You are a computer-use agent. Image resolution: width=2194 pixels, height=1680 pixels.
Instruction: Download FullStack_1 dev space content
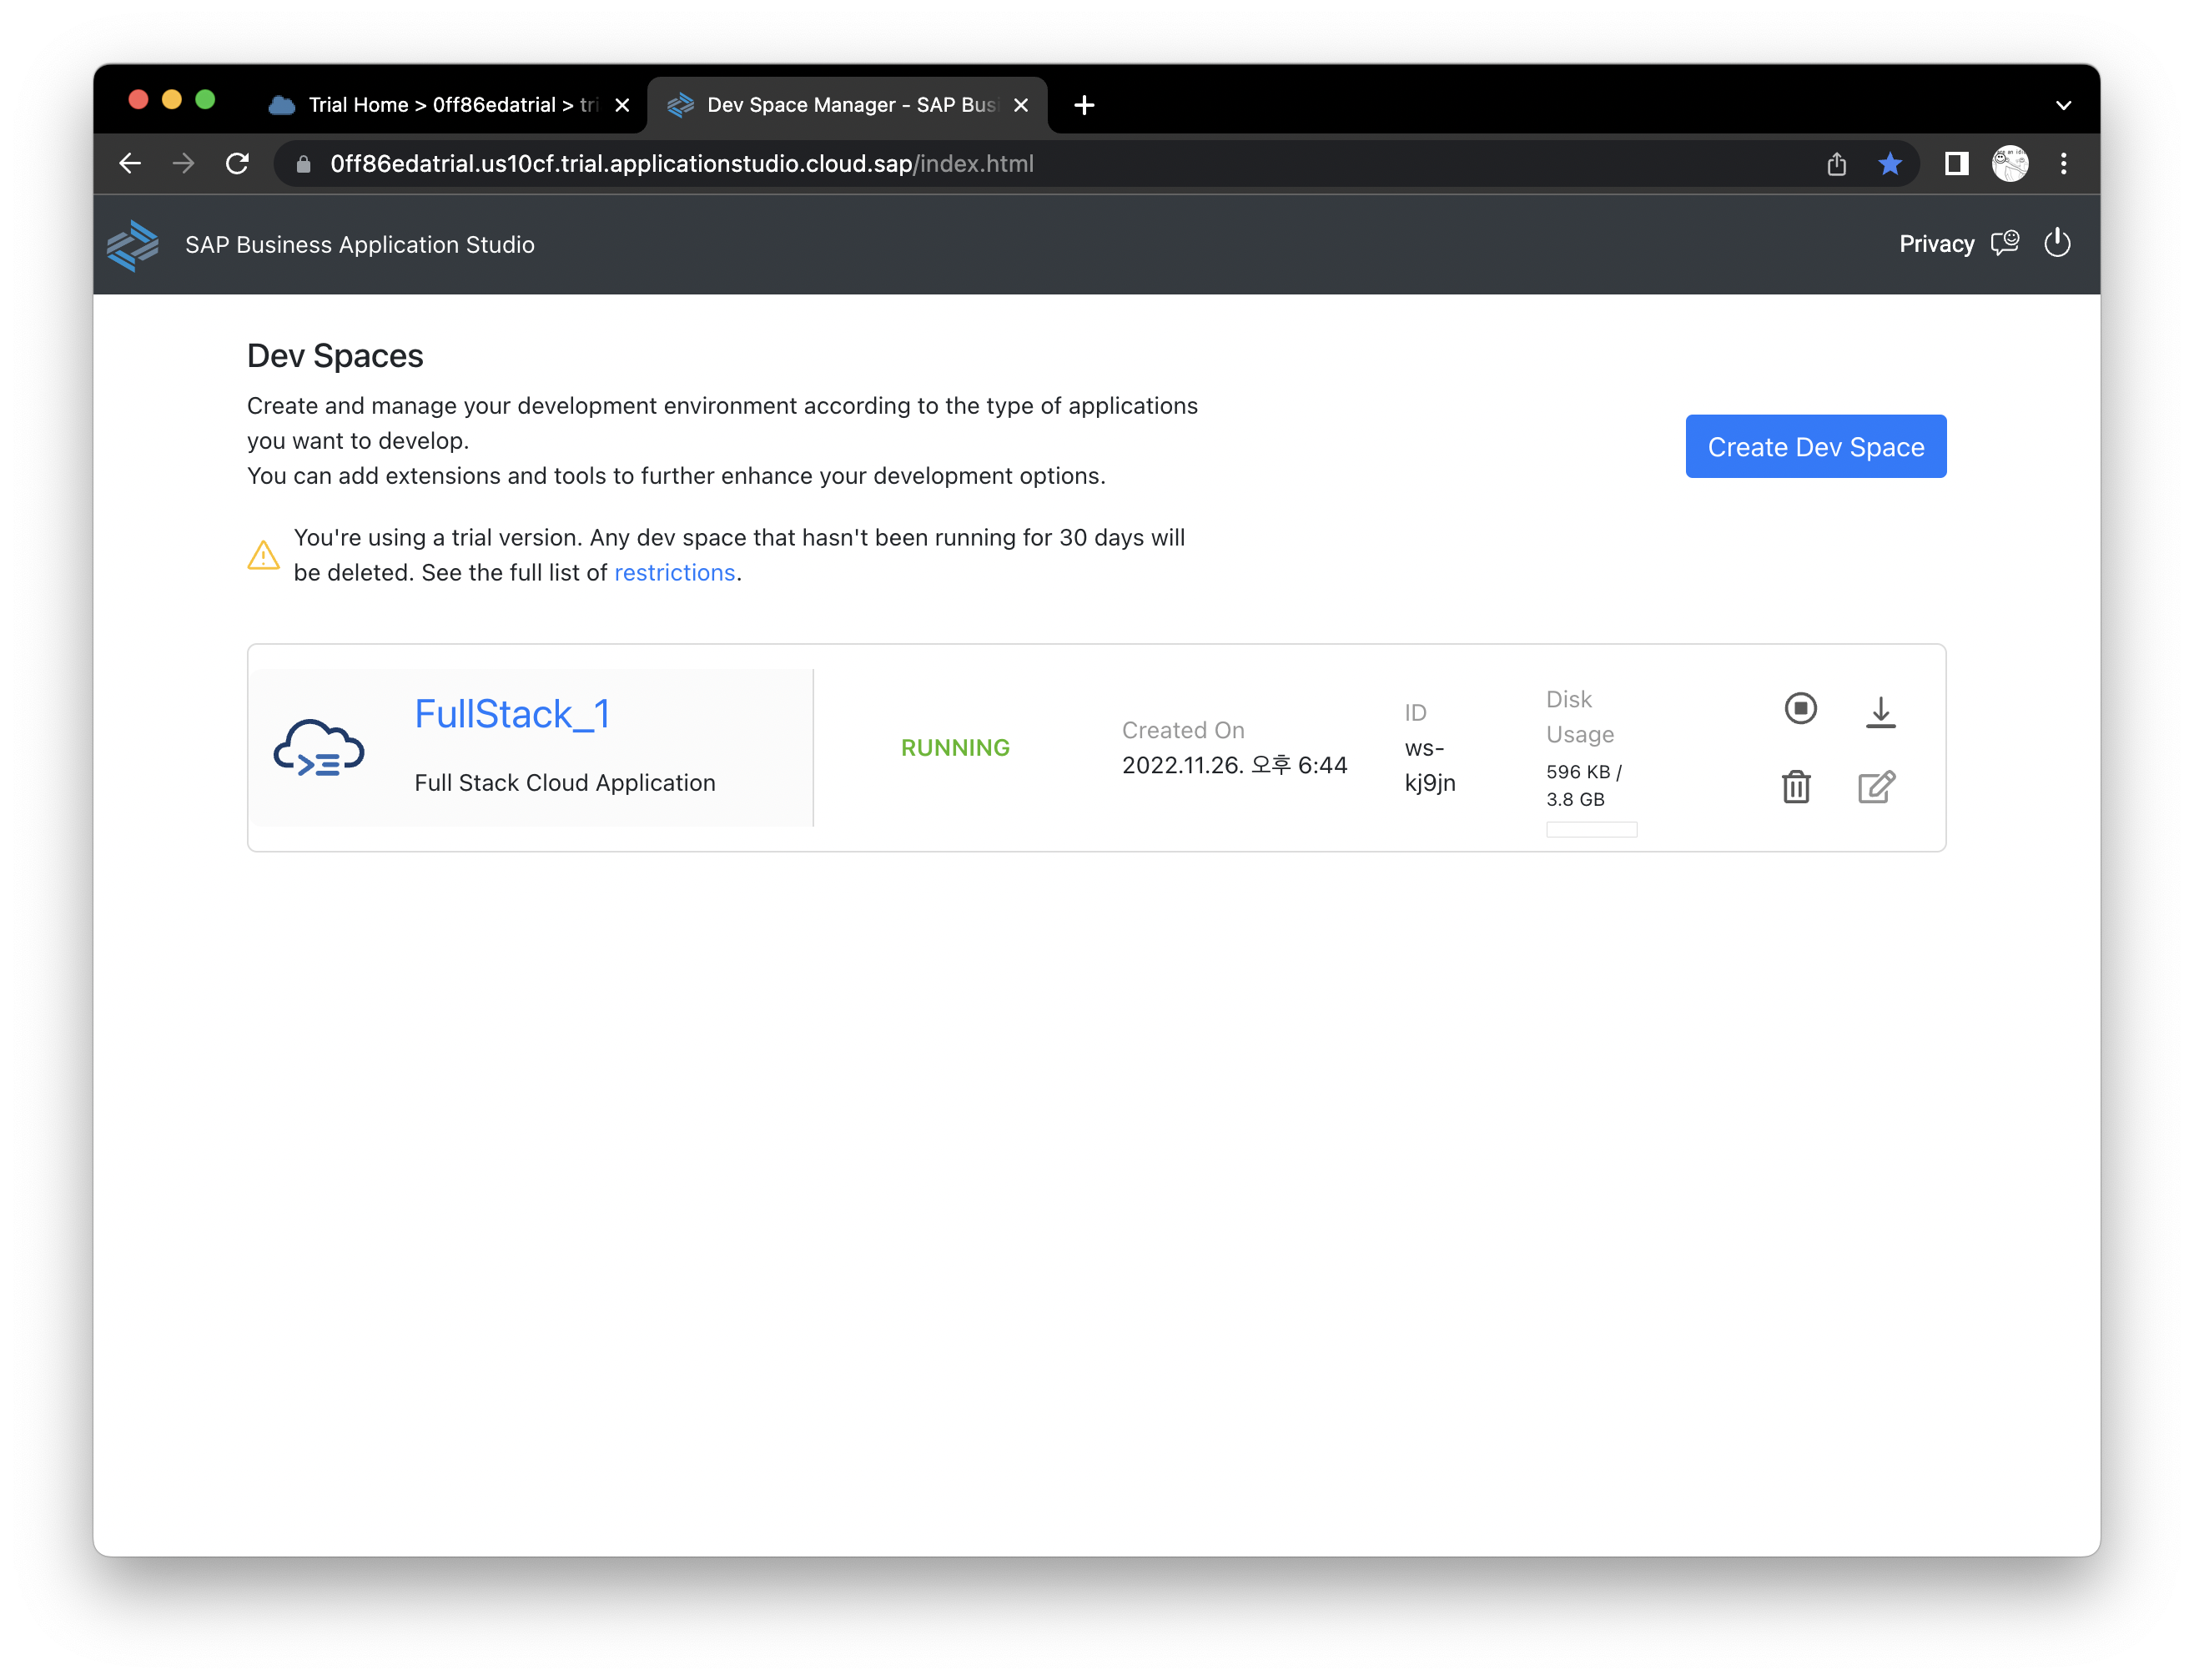1880,712
